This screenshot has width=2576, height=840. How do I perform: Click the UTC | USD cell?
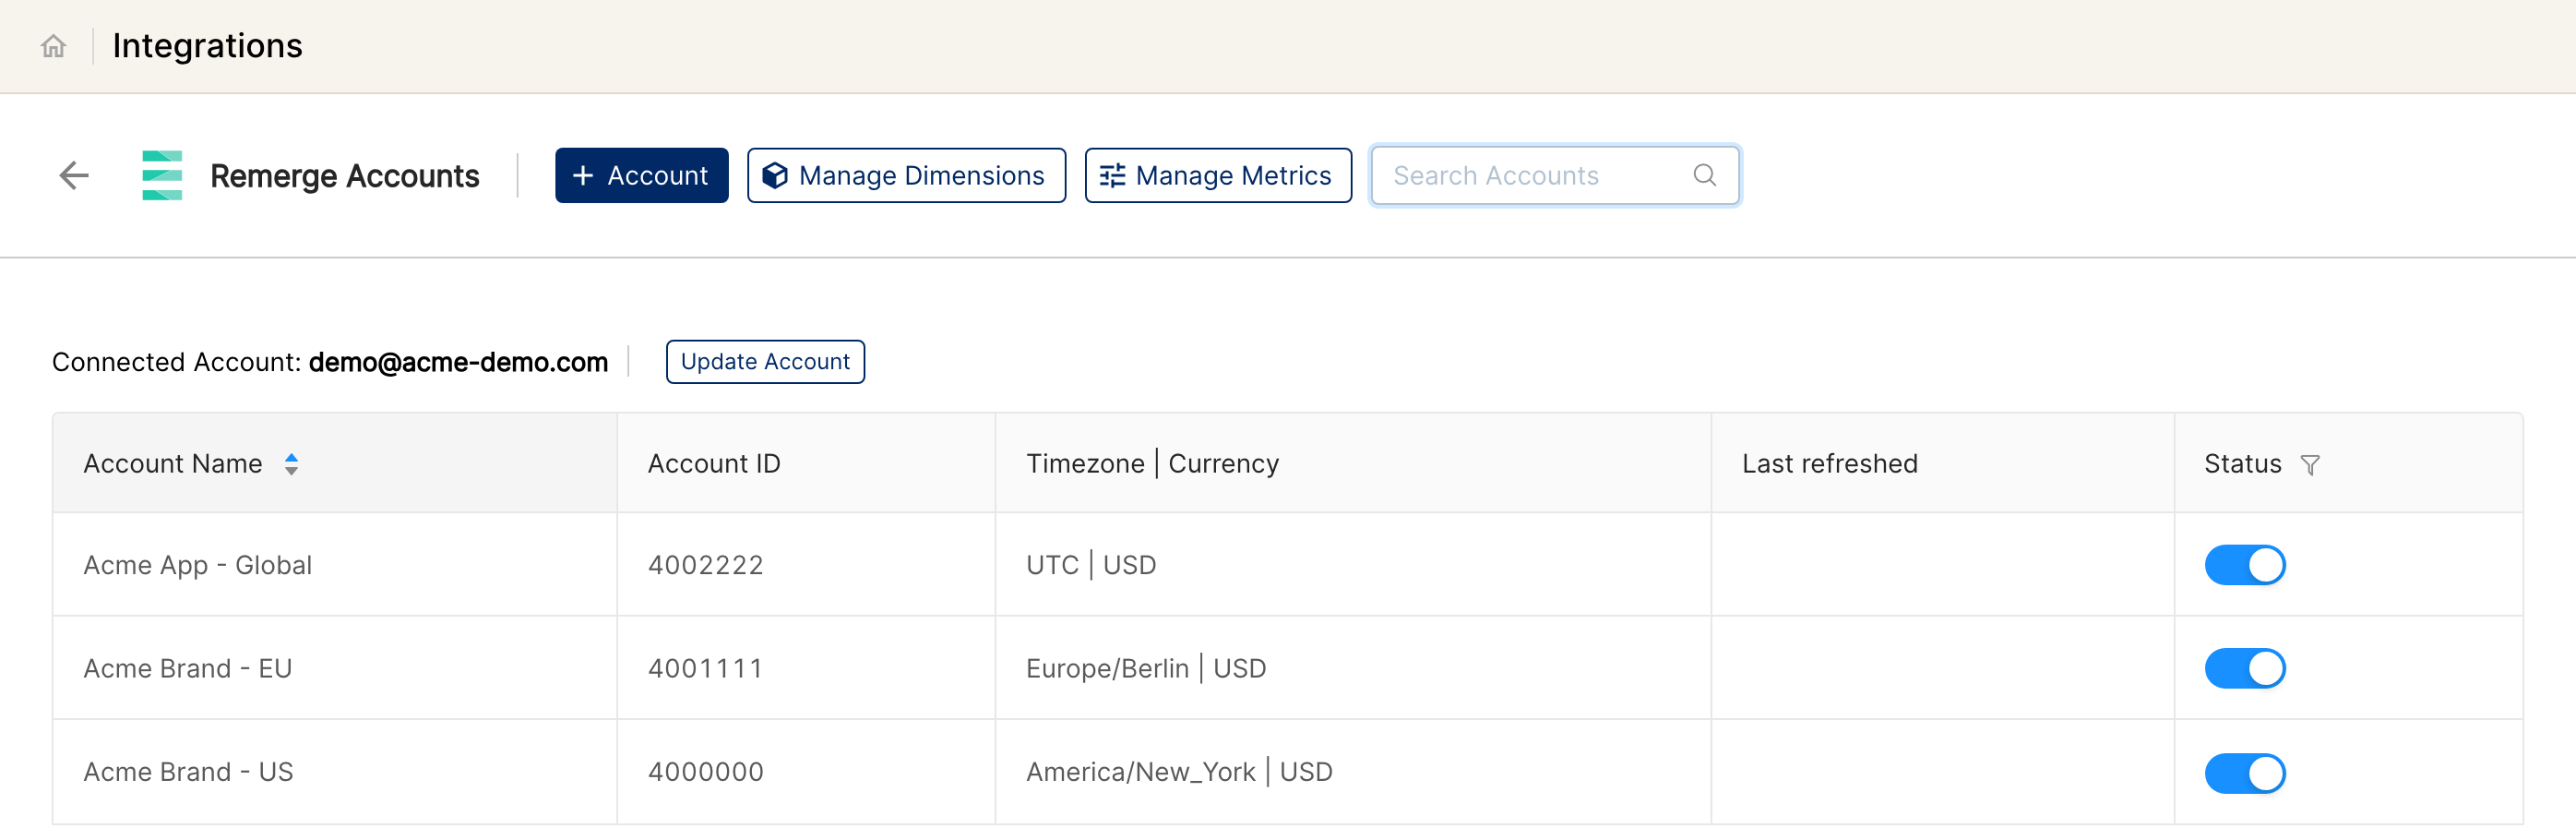coord(1353,566)
